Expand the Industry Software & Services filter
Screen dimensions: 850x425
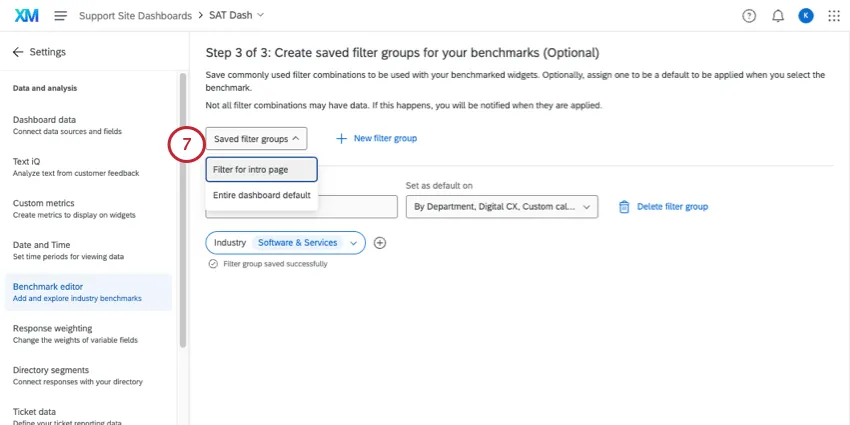(353, 242)
